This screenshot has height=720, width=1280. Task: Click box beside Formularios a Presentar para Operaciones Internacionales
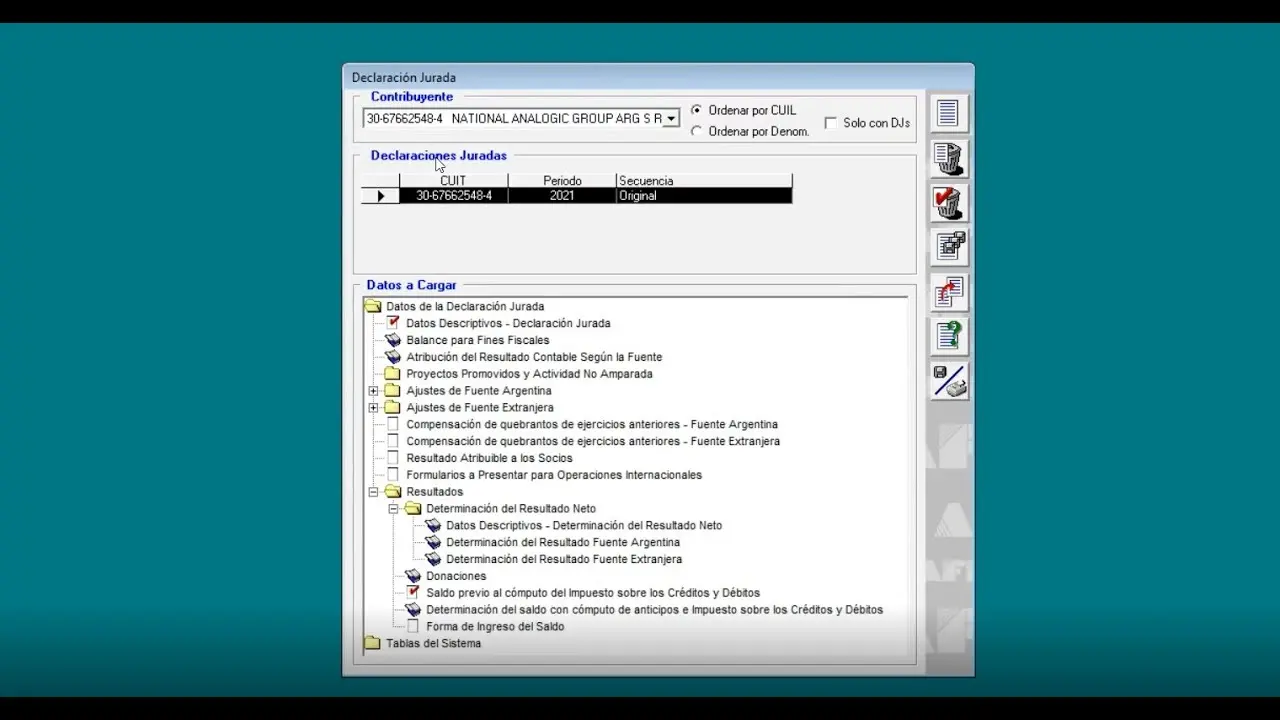click(x=393, y=475)
